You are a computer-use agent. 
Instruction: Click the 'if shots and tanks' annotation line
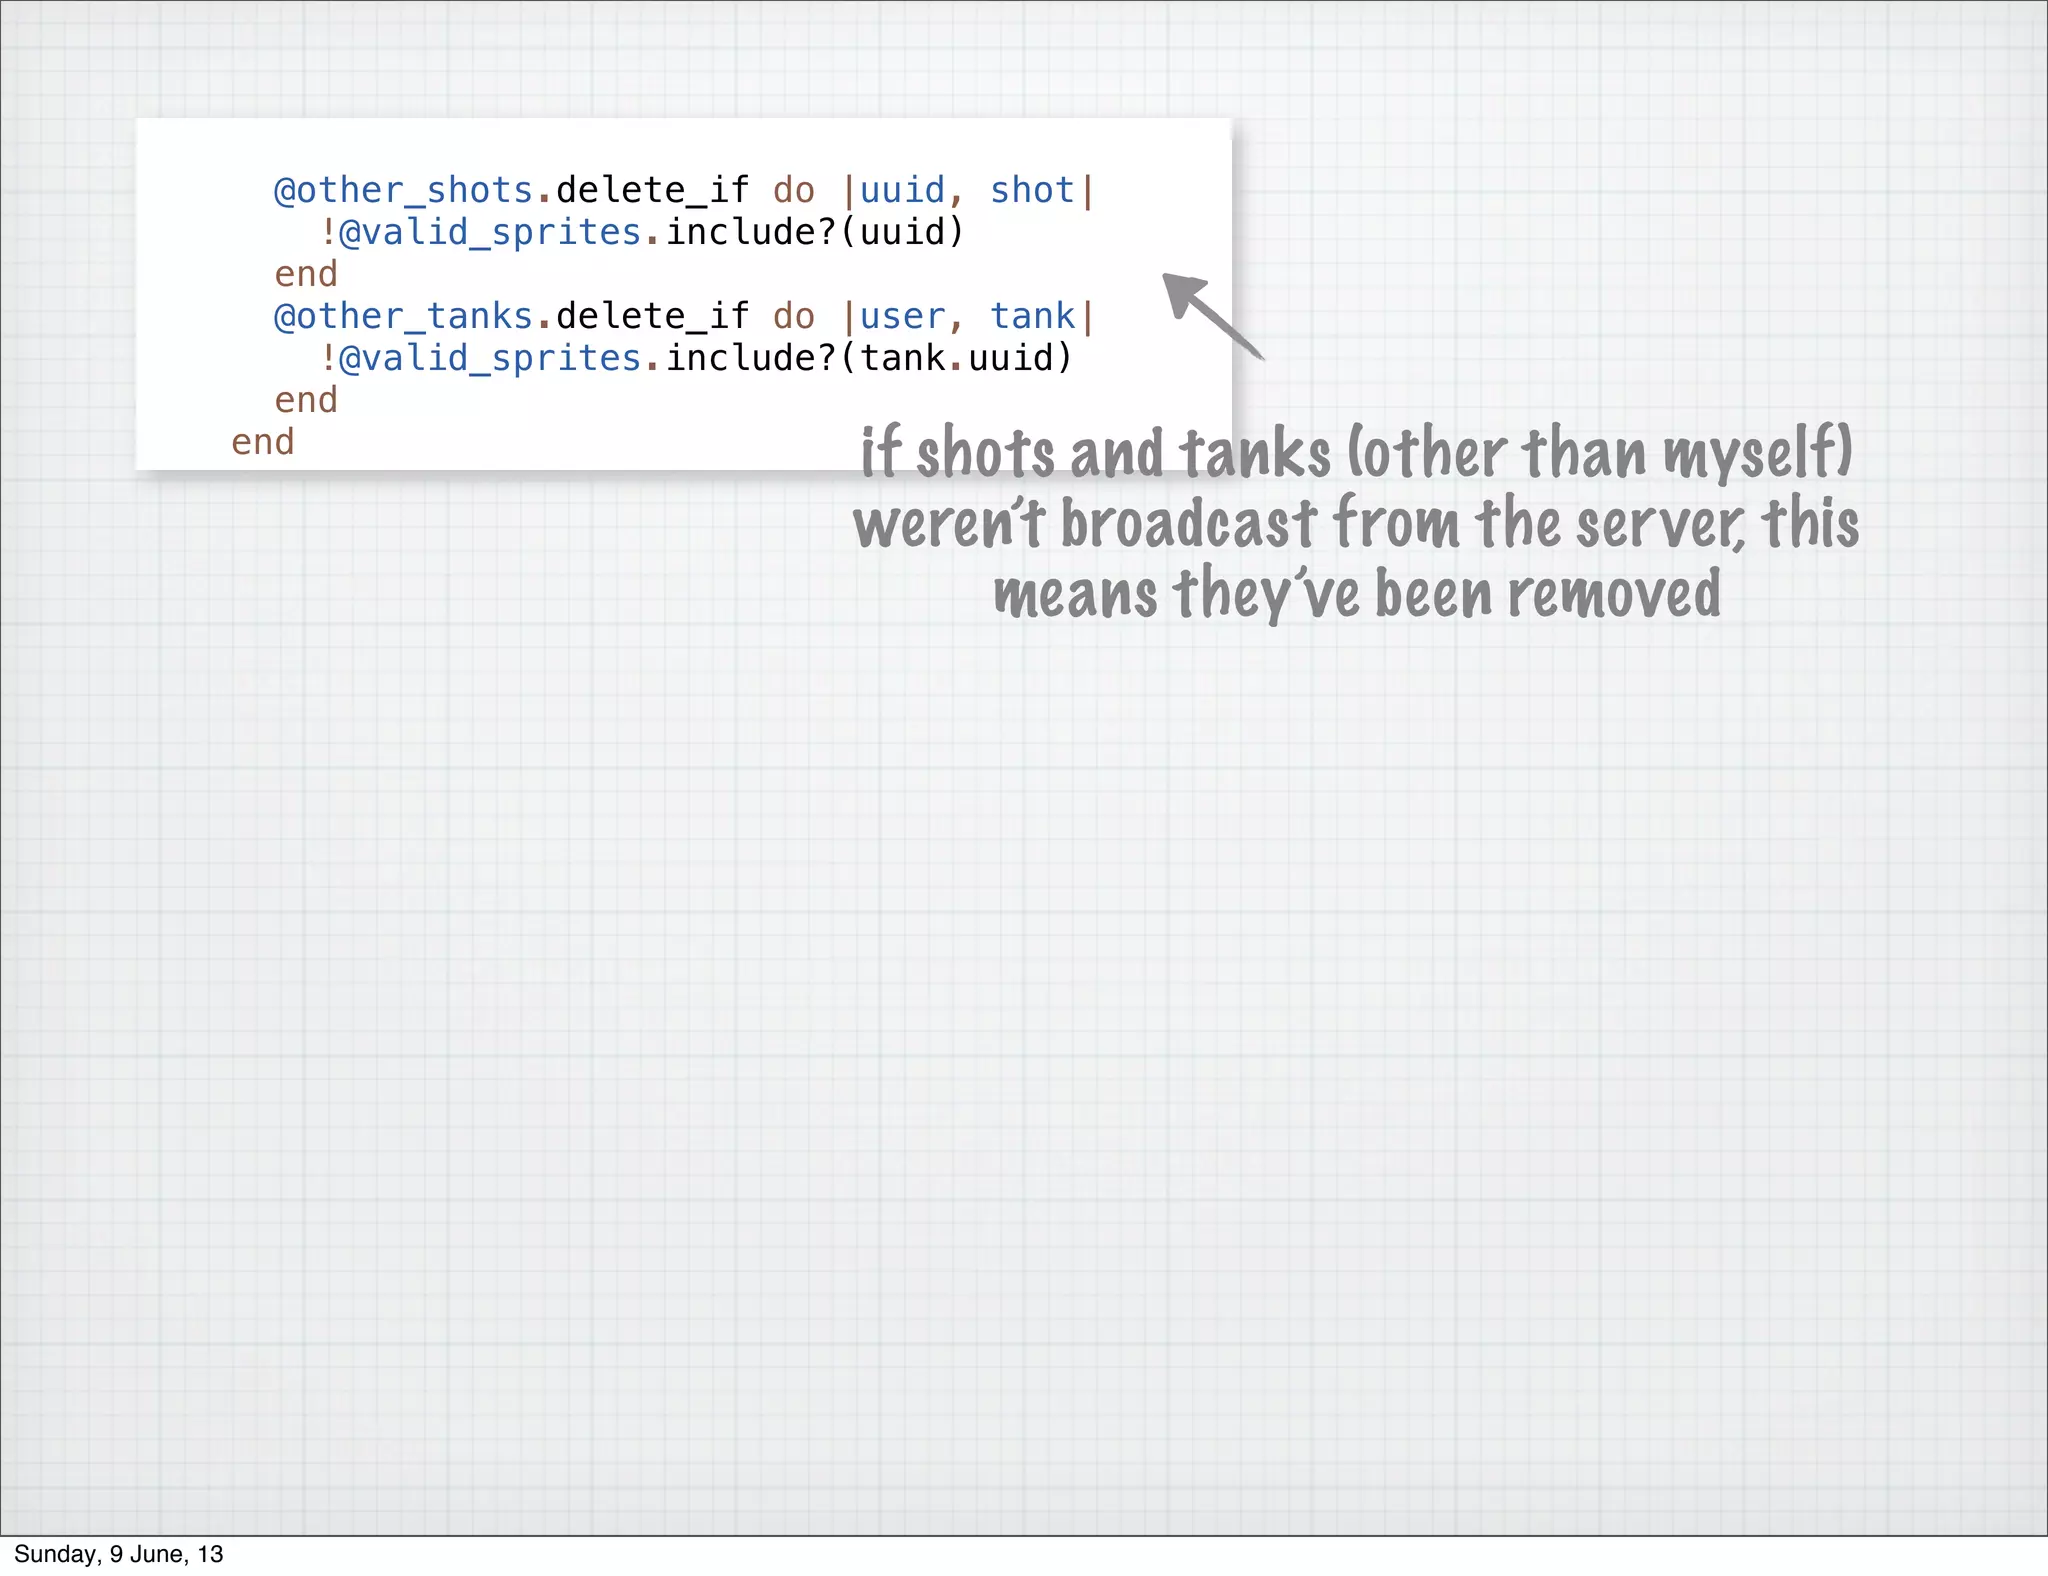(1355, 452)
